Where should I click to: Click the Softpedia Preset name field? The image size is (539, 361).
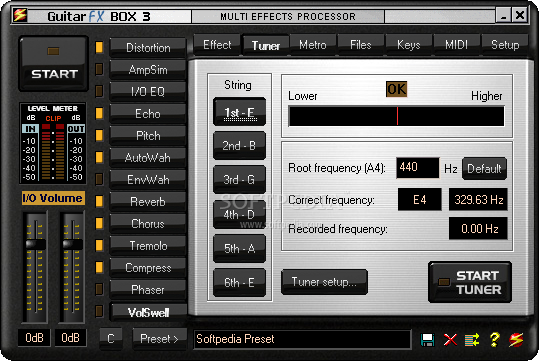click(302, 340)
